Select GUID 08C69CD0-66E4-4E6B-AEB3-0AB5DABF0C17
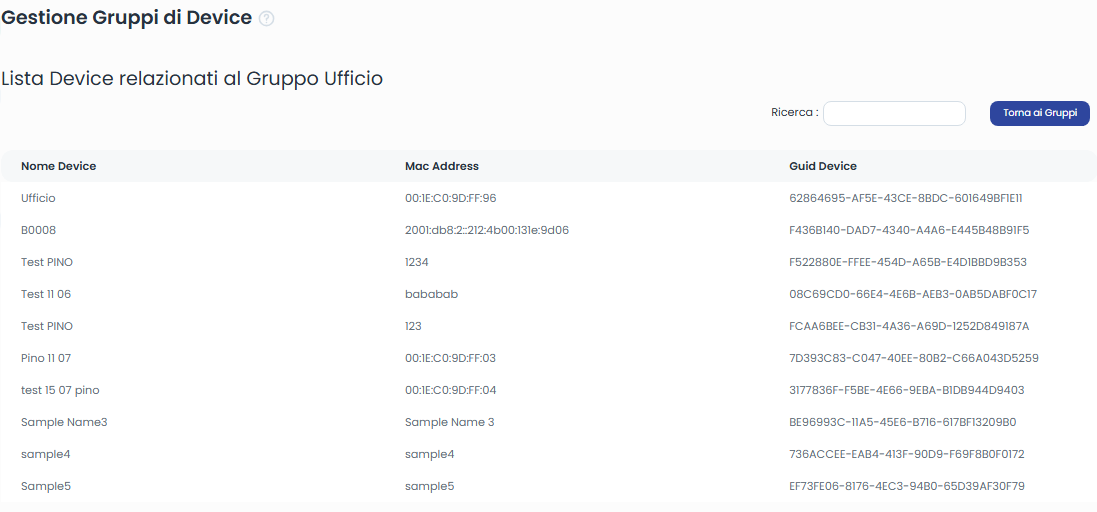 pos(913,294)
